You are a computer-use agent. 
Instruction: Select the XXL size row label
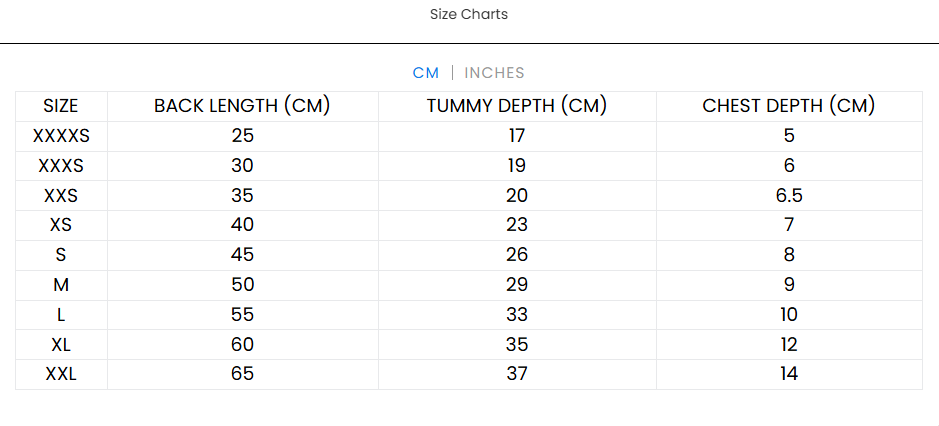coord(61,375)
